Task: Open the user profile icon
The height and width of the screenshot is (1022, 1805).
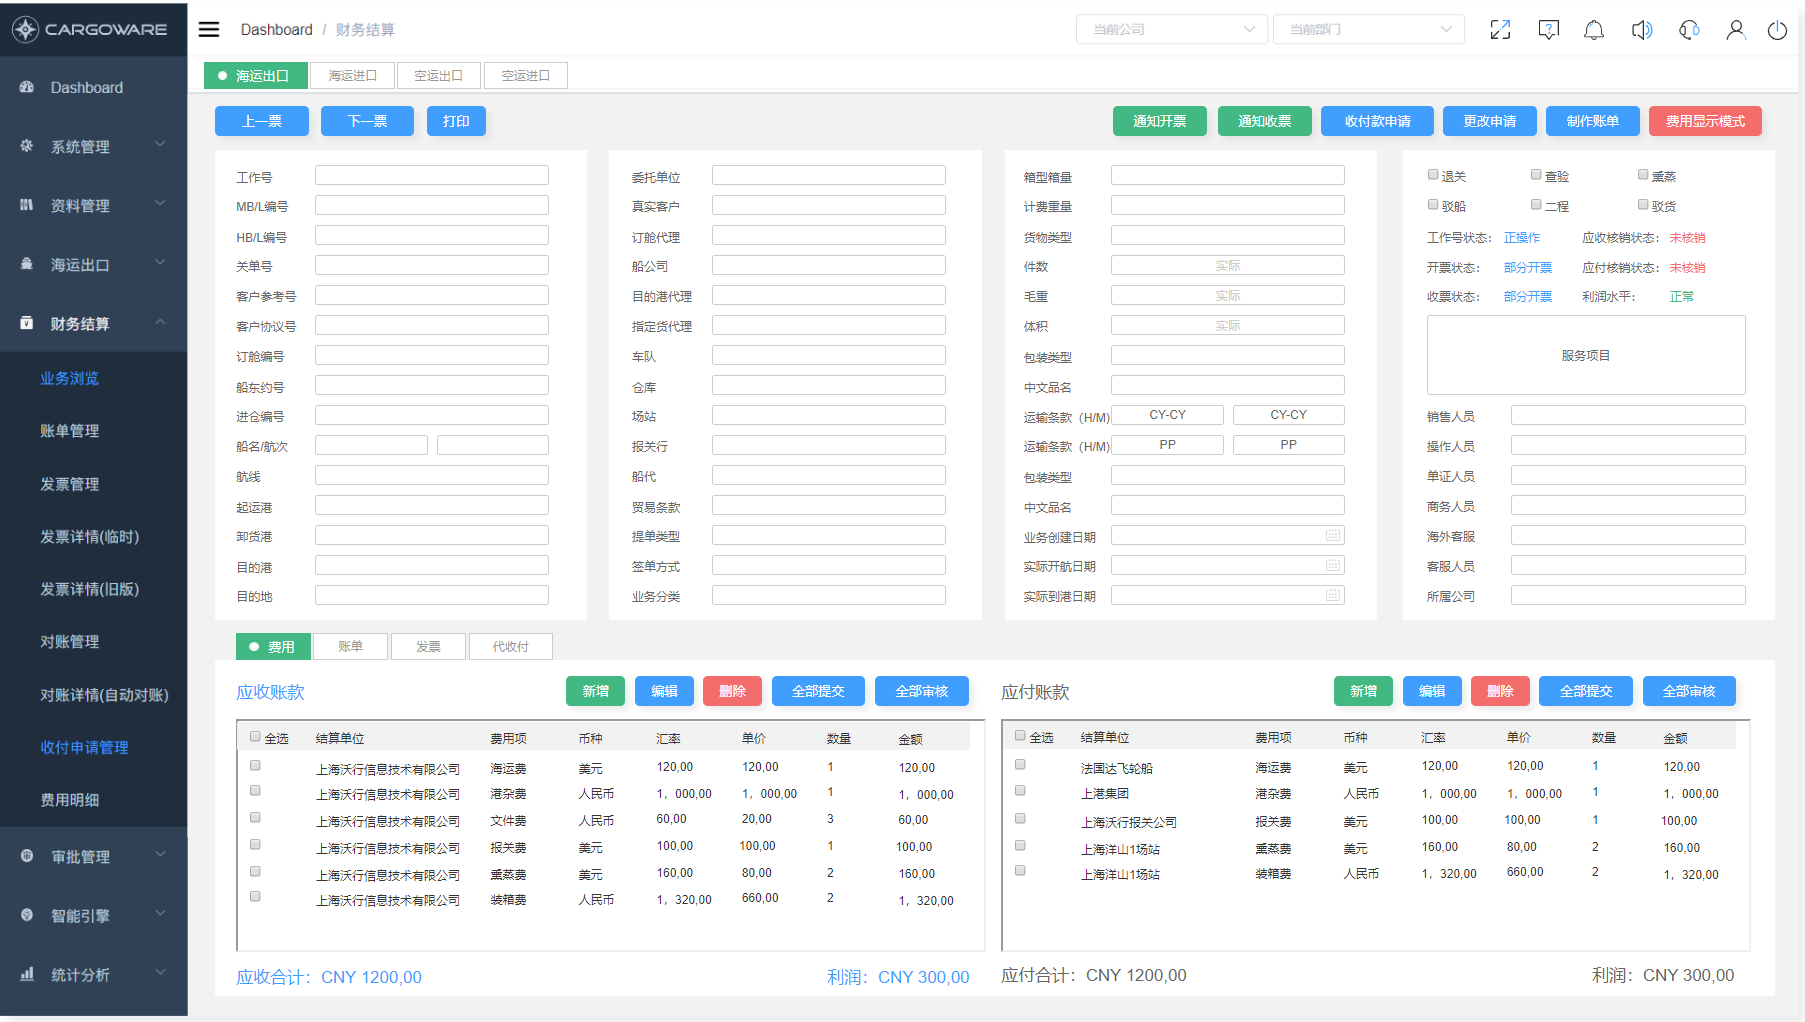Action: (1735, 30)
